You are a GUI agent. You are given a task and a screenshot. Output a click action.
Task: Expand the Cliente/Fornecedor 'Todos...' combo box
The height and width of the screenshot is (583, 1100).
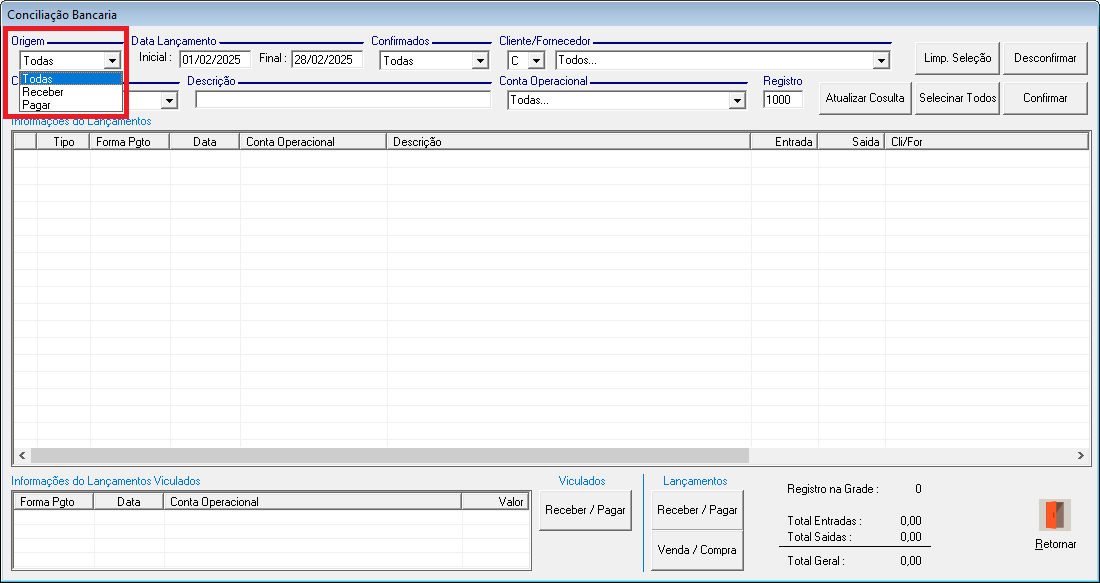coord(880,61)
